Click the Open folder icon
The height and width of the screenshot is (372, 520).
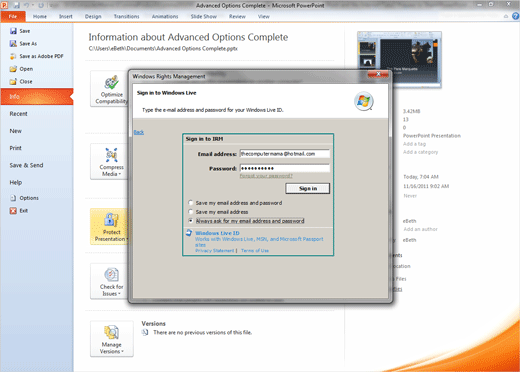point(13,69)
